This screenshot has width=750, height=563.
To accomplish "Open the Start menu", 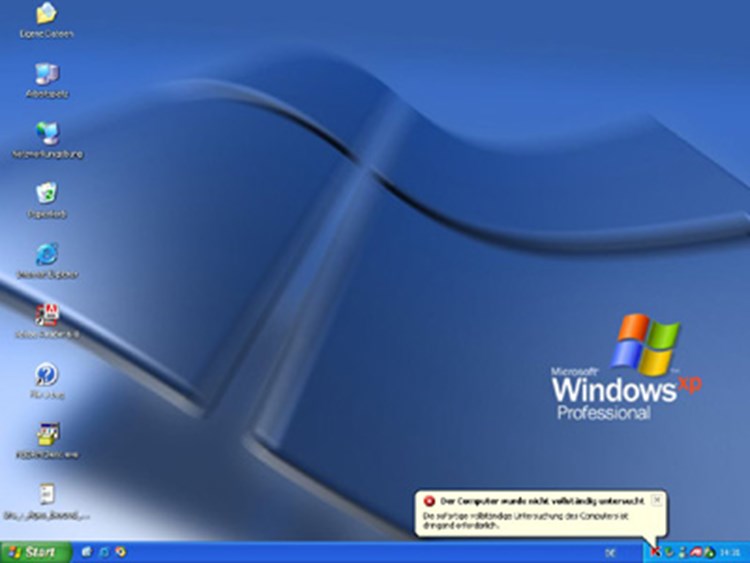I will click(36, 552).
